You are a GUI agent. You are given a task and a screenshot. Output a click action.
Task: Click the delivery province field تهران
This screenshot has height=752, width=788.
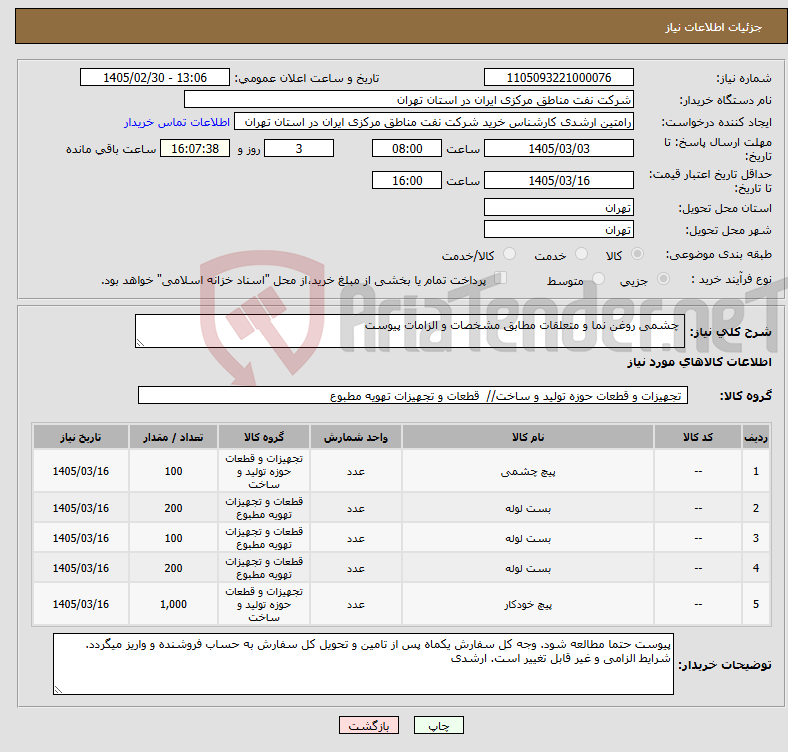558,207
